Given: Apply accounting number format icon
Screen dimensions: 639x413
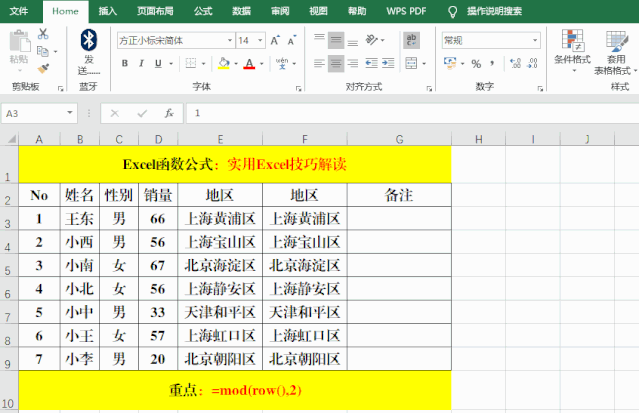Looking at the screenshot, I should (x=450, y=63).
